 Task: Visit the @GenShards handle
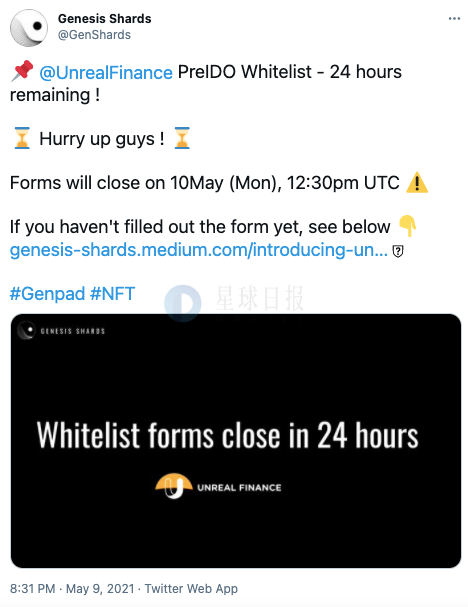click(94, 35)
